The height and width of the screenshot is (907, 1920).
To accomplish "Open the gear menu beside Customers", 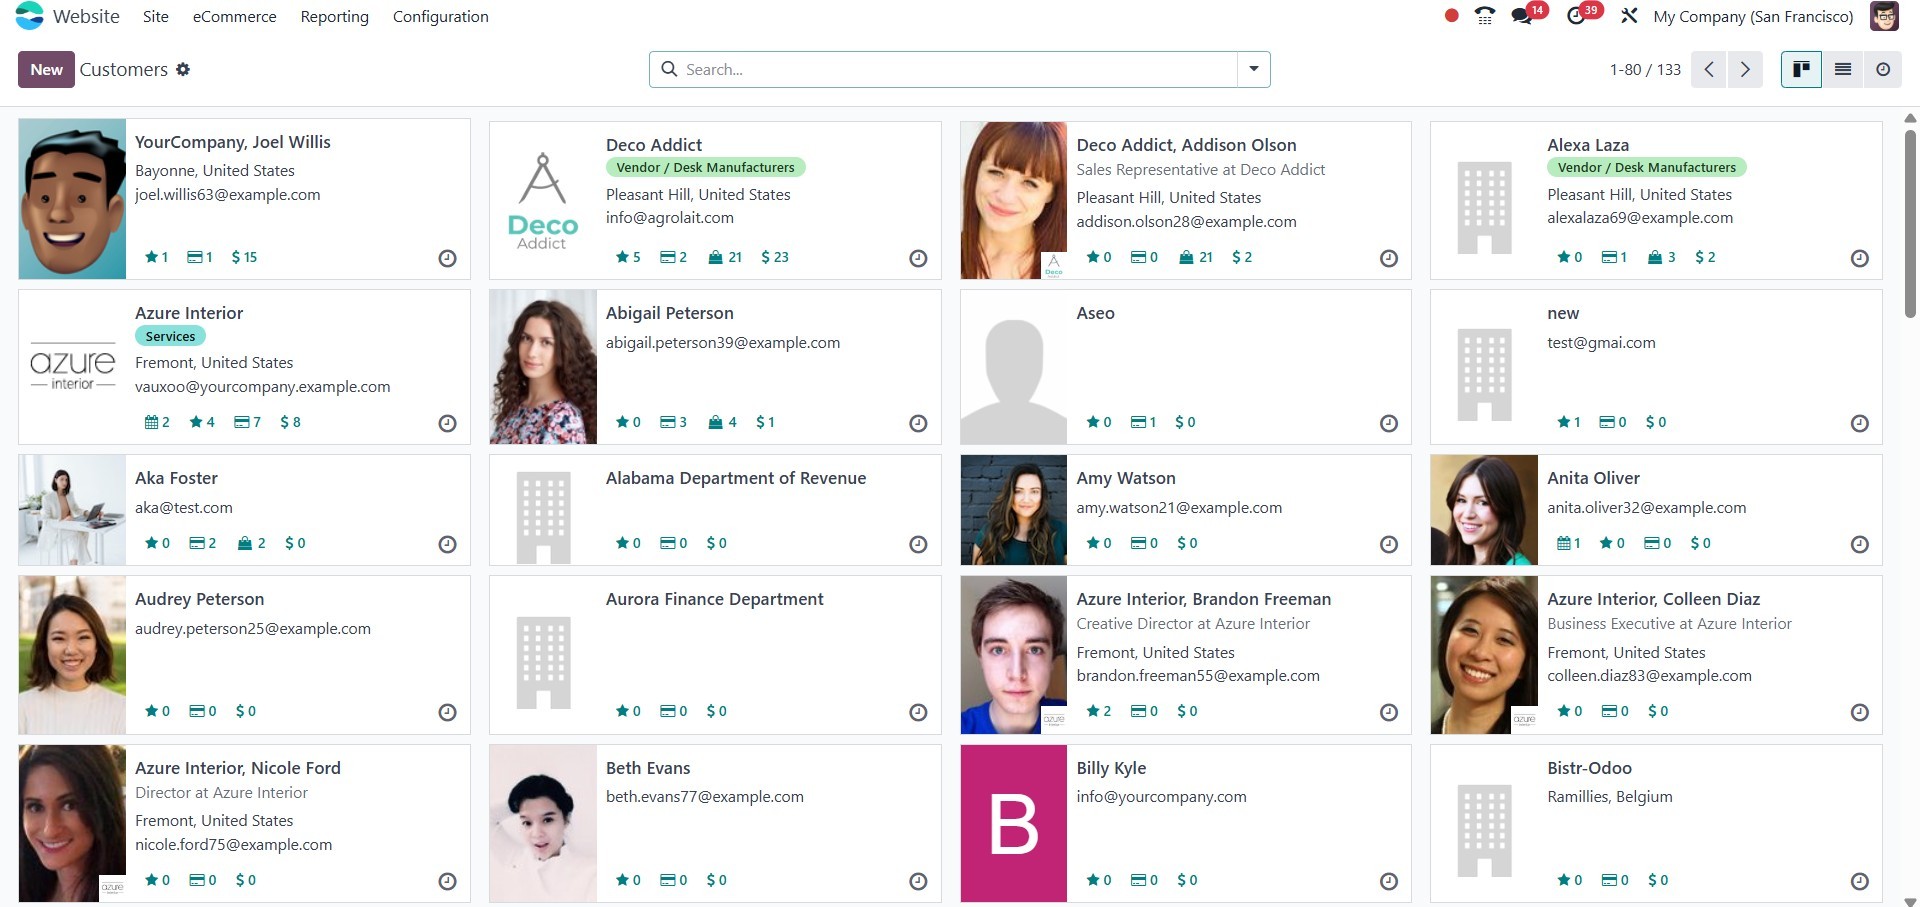I will click(x=183, y=69).
